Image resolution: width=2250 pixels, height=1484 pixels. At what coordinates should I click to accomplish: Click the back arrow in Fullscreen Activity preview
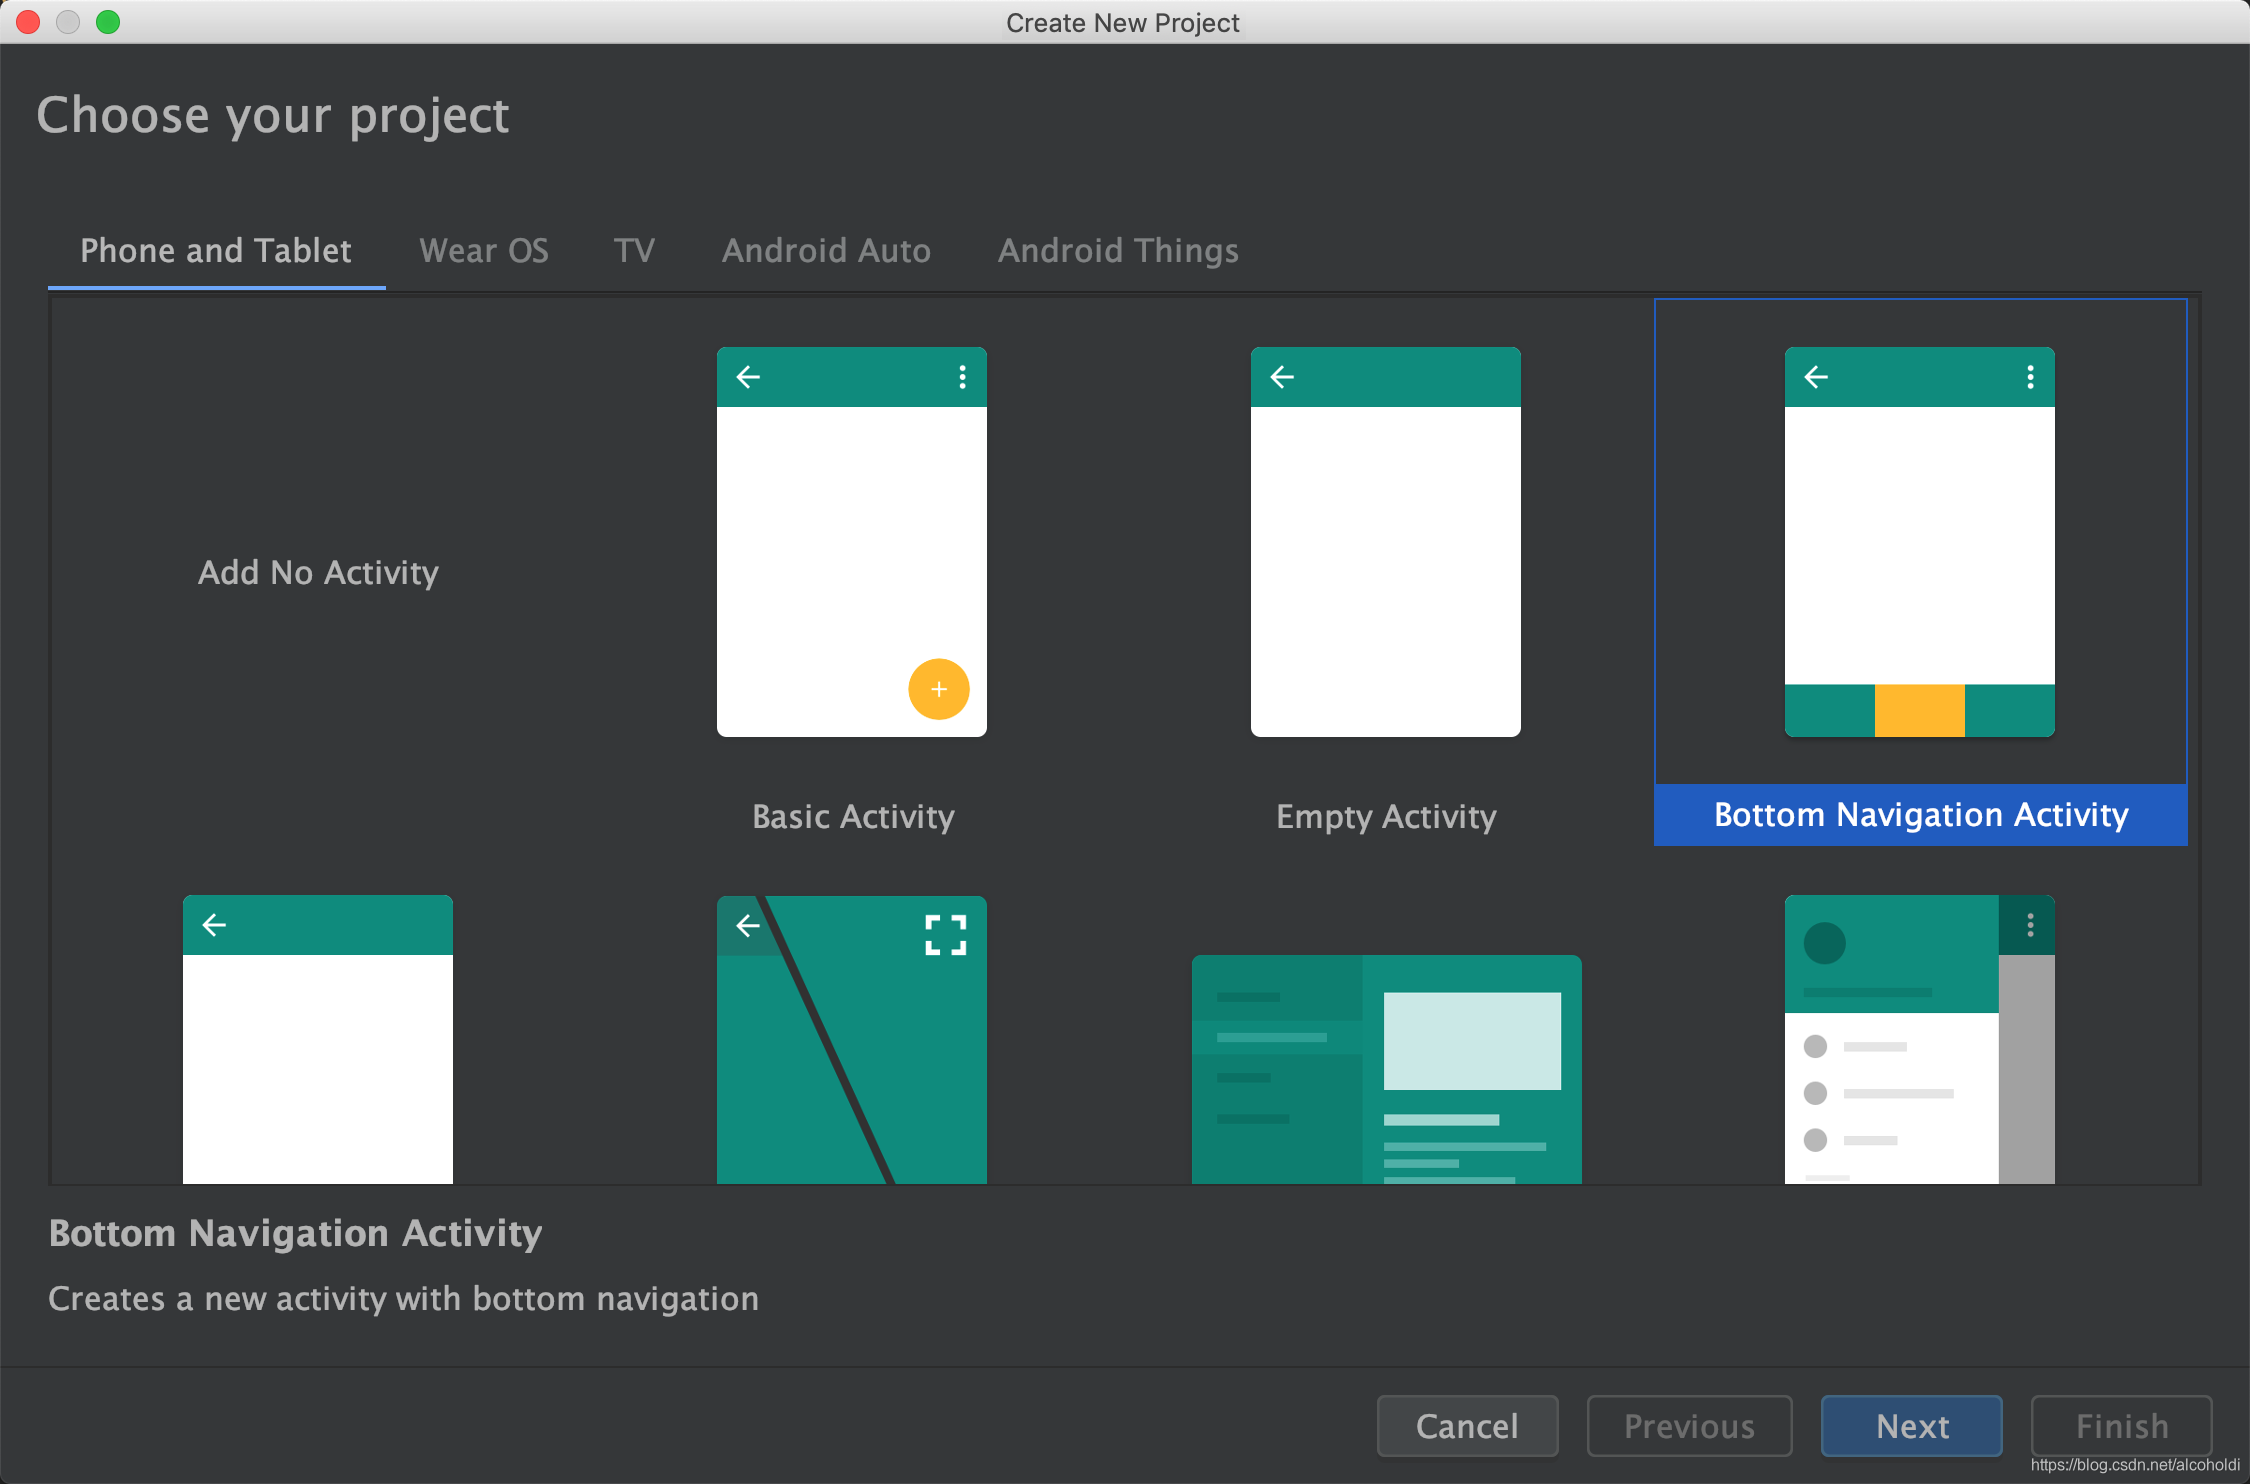click(748, 926)
